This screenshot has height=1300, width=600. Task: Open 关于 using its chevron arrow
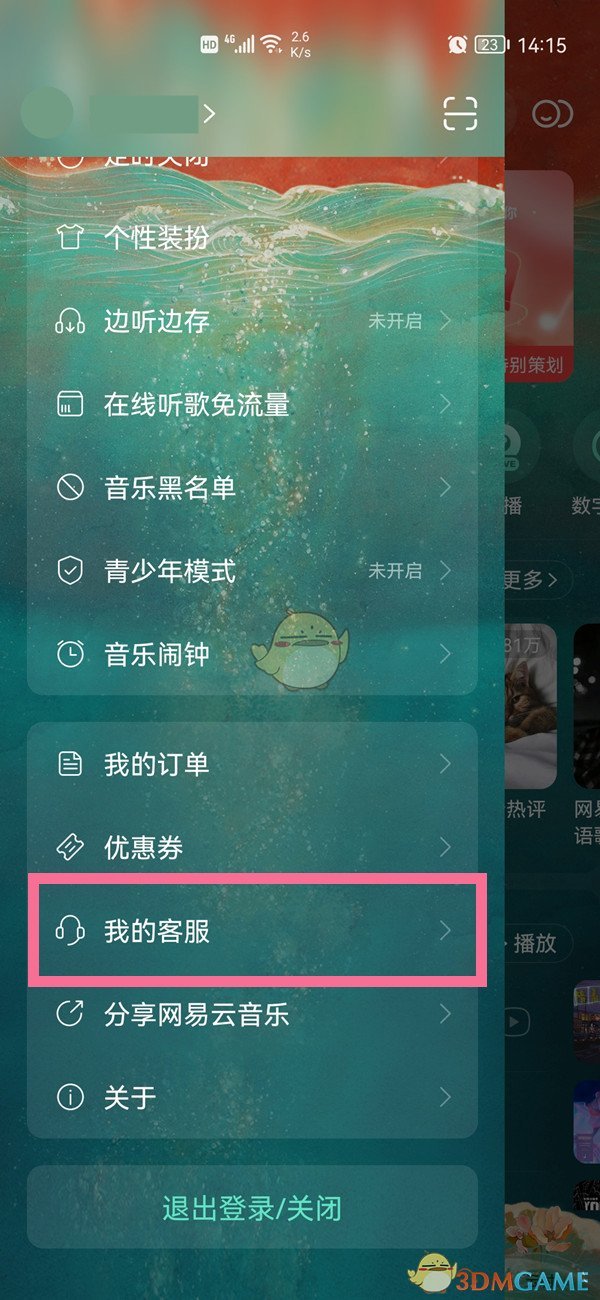(446, 1097)
